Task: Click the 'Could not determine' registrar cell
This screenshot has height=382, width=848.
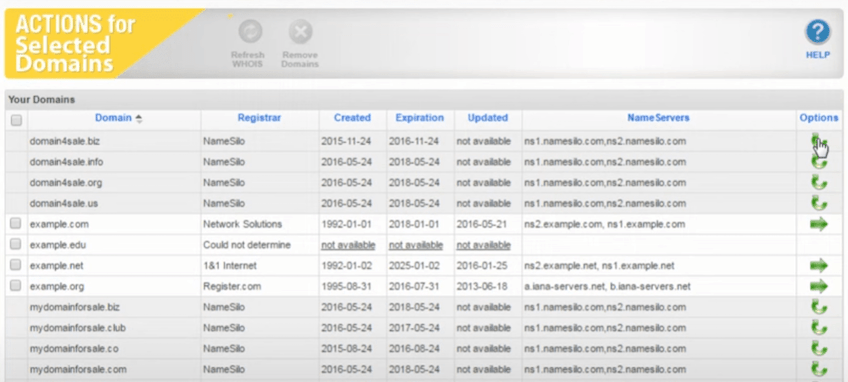Action: (x=247, y=245)
